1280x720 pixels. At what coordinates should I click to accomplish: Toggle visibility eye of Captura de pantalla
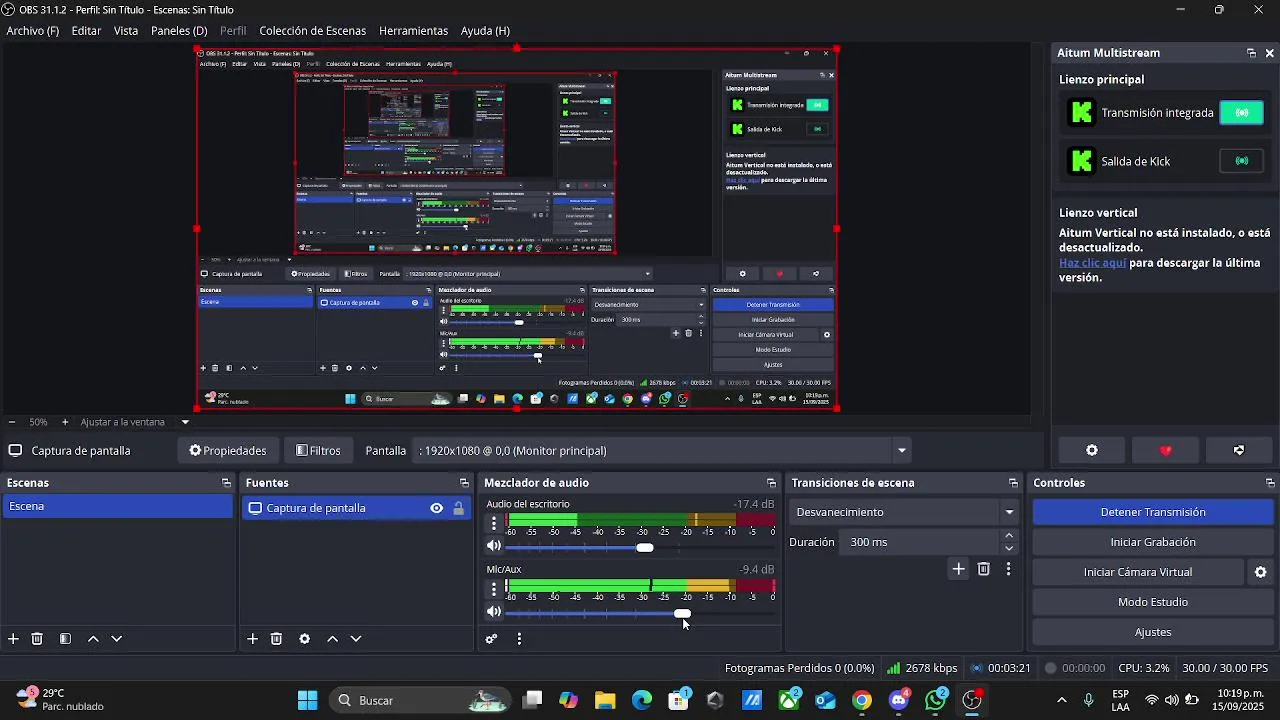(436, 508)
